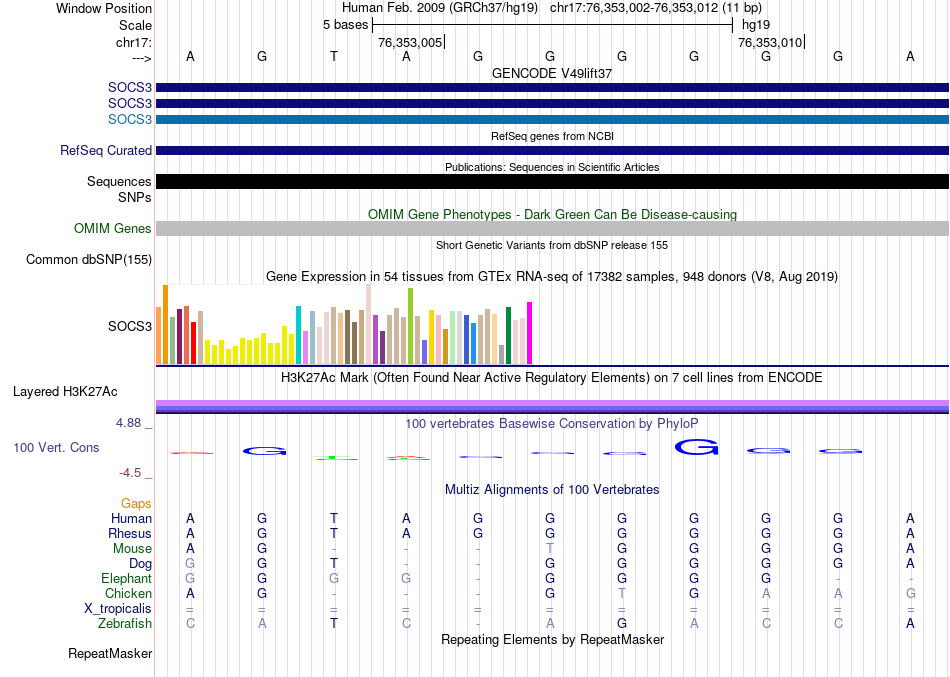Select the 76,353,005 position marker
Screen dimensions: 950x677
[x=410, y=42]
